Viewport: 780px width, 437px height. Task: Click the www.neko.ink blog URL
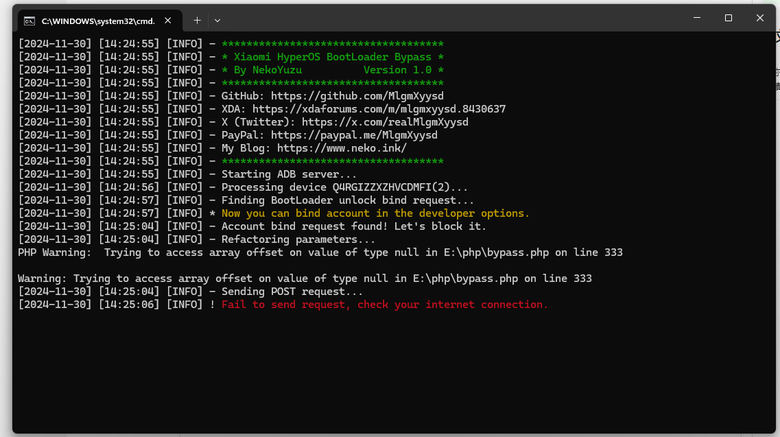pyautogui.click(x=342, y=148)
